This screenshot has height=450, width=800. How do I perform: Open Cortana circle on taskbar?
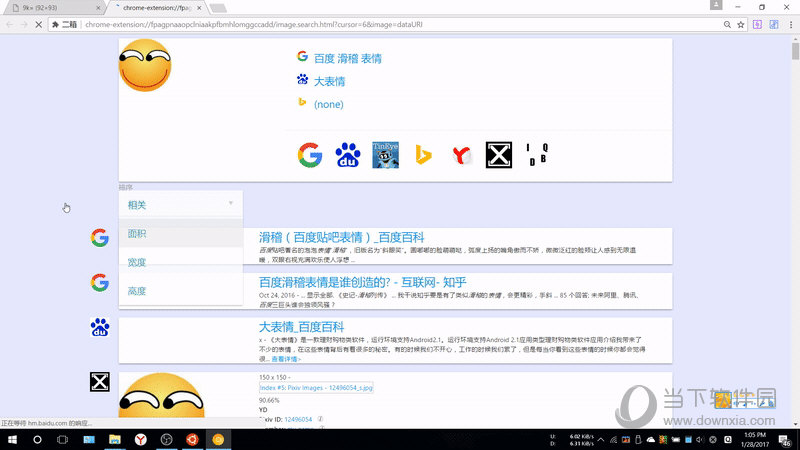click(x=37, y=439)
